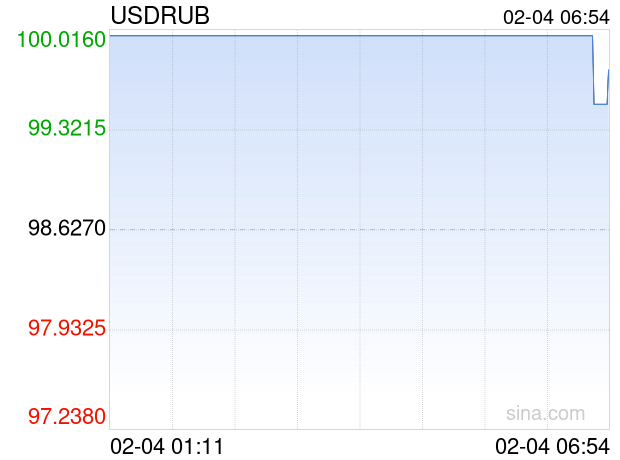Click the 02-04 06:54 timestamp at top right
The image size is (620, 460).
point(556,17)
